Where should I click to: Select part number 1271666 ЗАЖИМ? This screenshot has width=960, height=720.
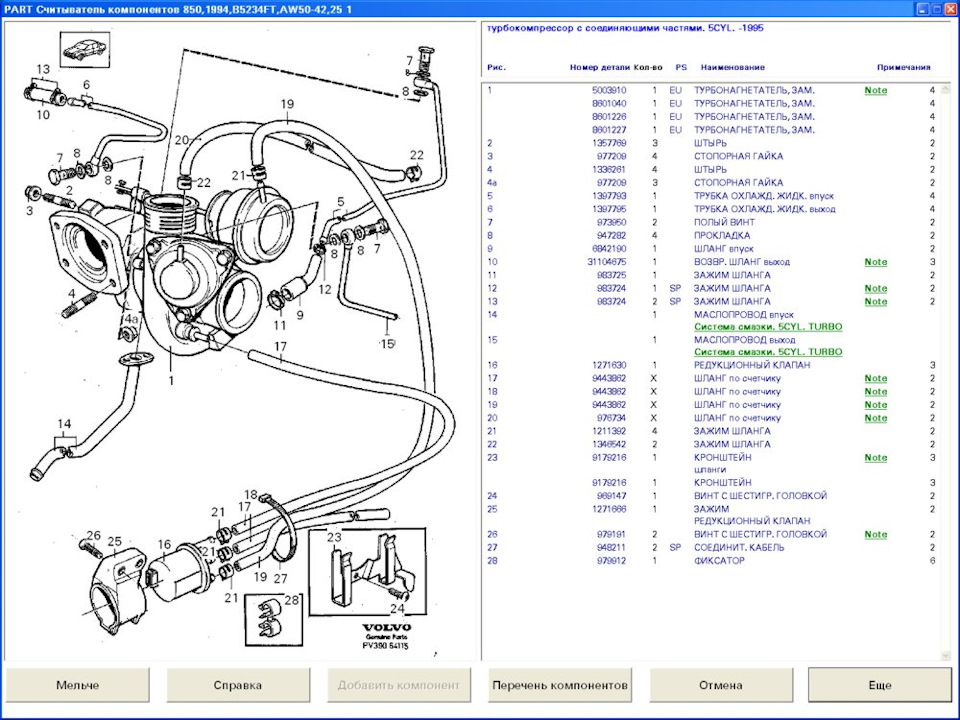tap(711, 509)
